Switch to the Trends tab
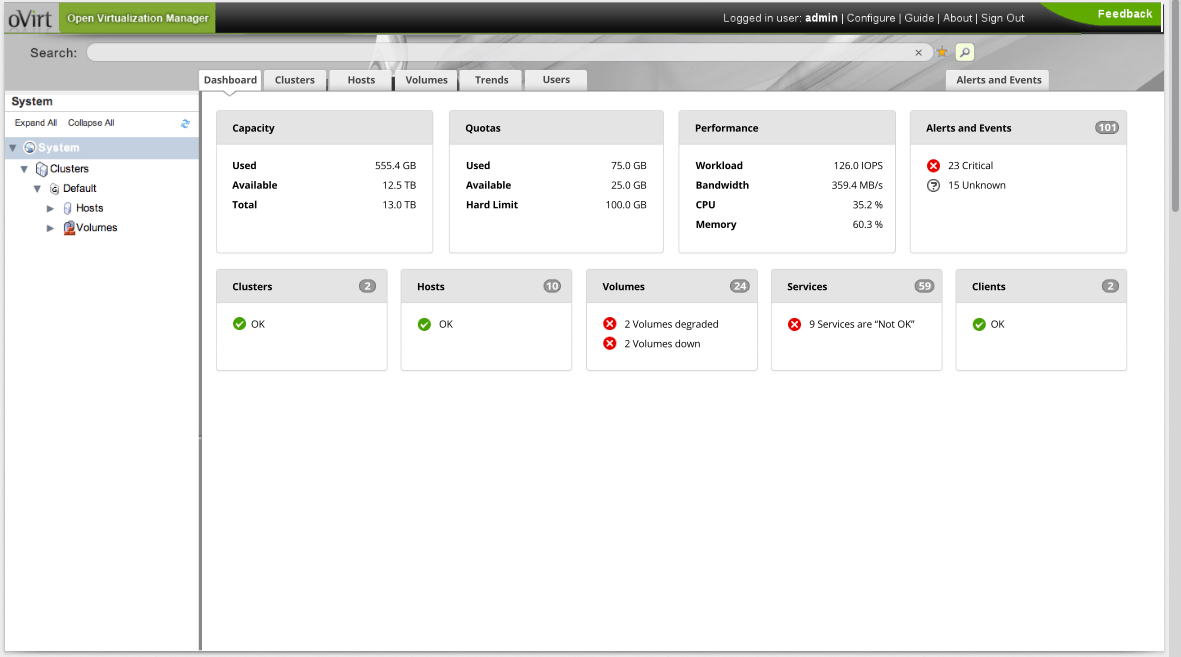The height and width of the screenshot is (657, 1181). 491,80
